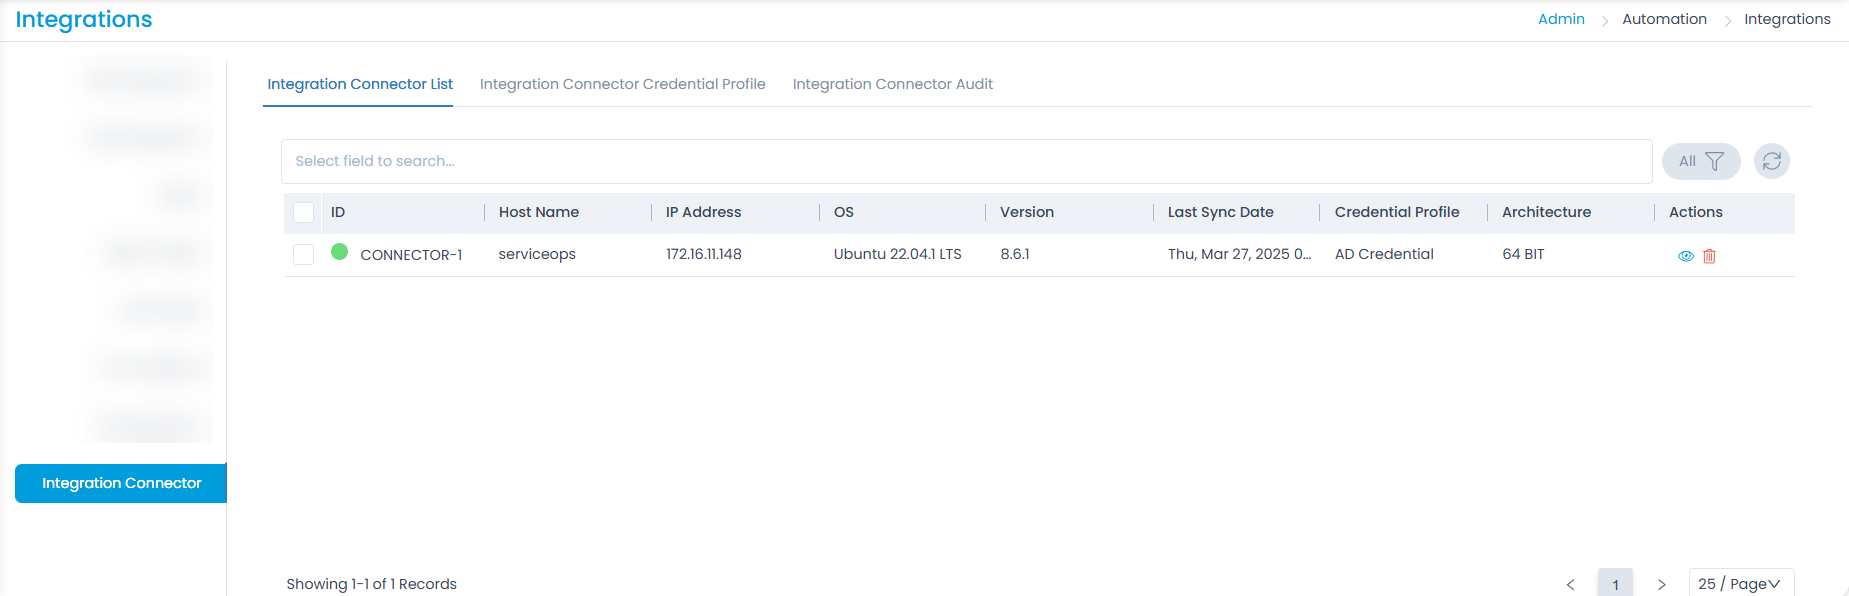The height and width of the screenshot is (596, 1849).
Task: Click the Last Sync Date column header
Action: [1220, 212]
